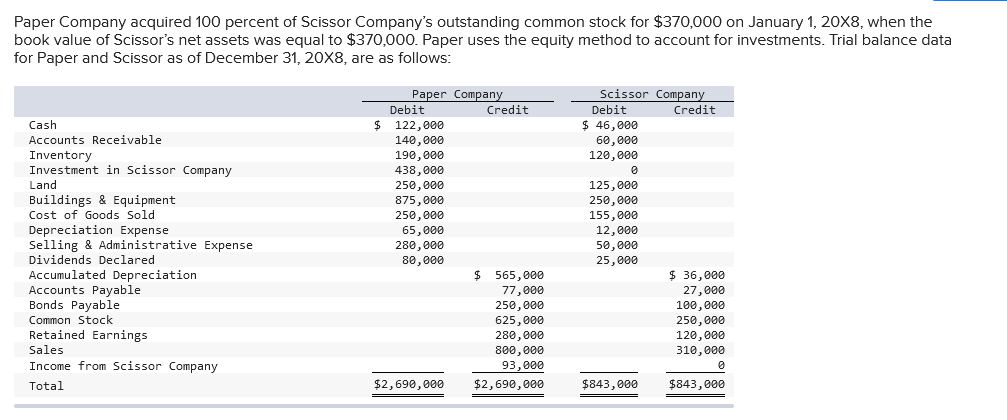Click the 'Accumulated Depreciation' label
The image size is (1007, 420).
pos(113,275)
